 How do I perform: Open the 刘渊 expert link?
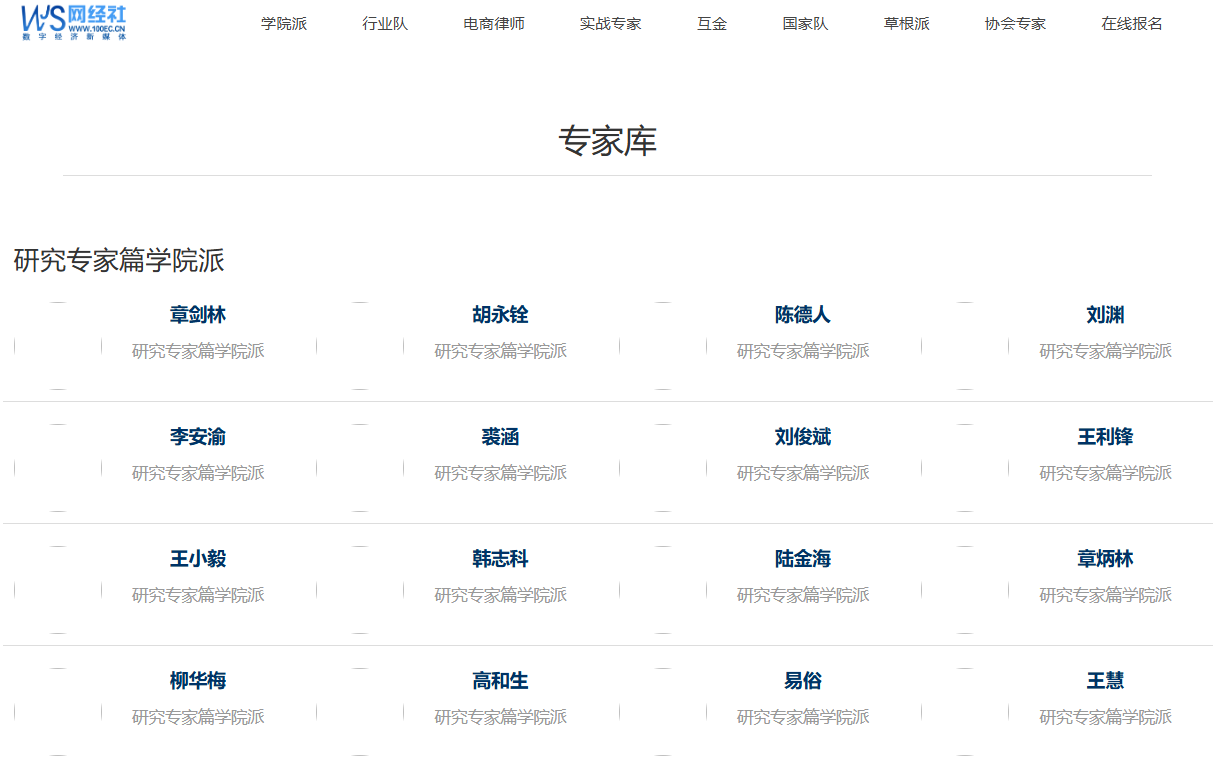[1105, 315]
